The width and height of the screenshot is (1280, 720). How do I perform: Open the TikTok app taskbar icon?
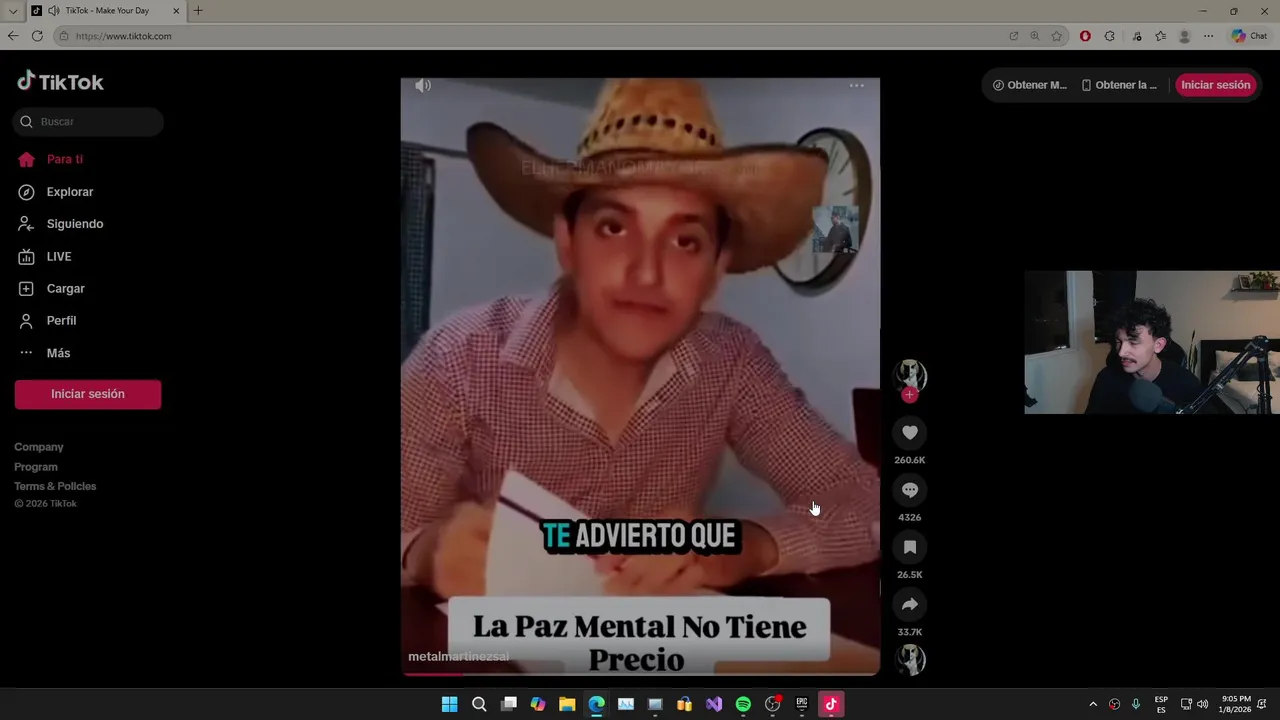pos(831,704)
